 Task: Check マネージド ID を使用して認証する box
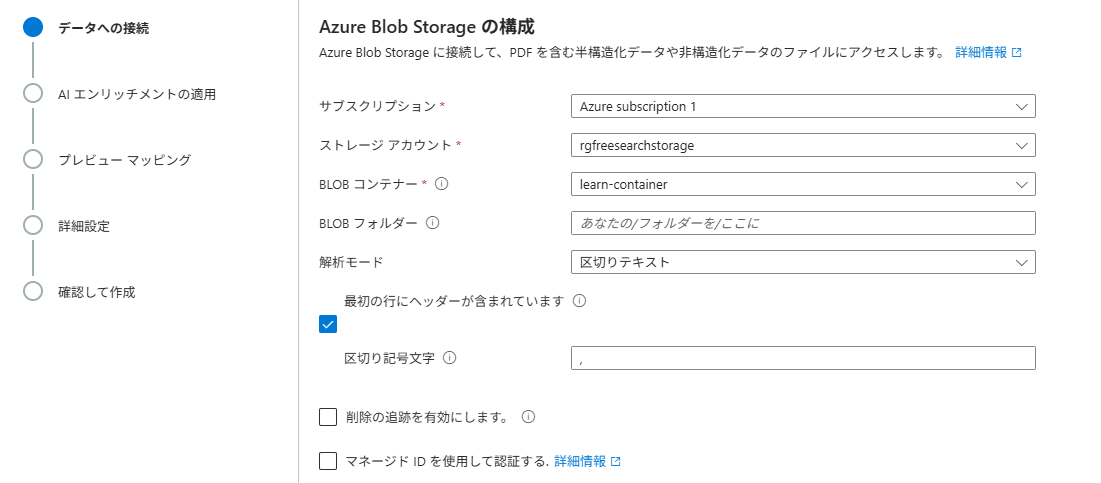click(x=328, y=461)
